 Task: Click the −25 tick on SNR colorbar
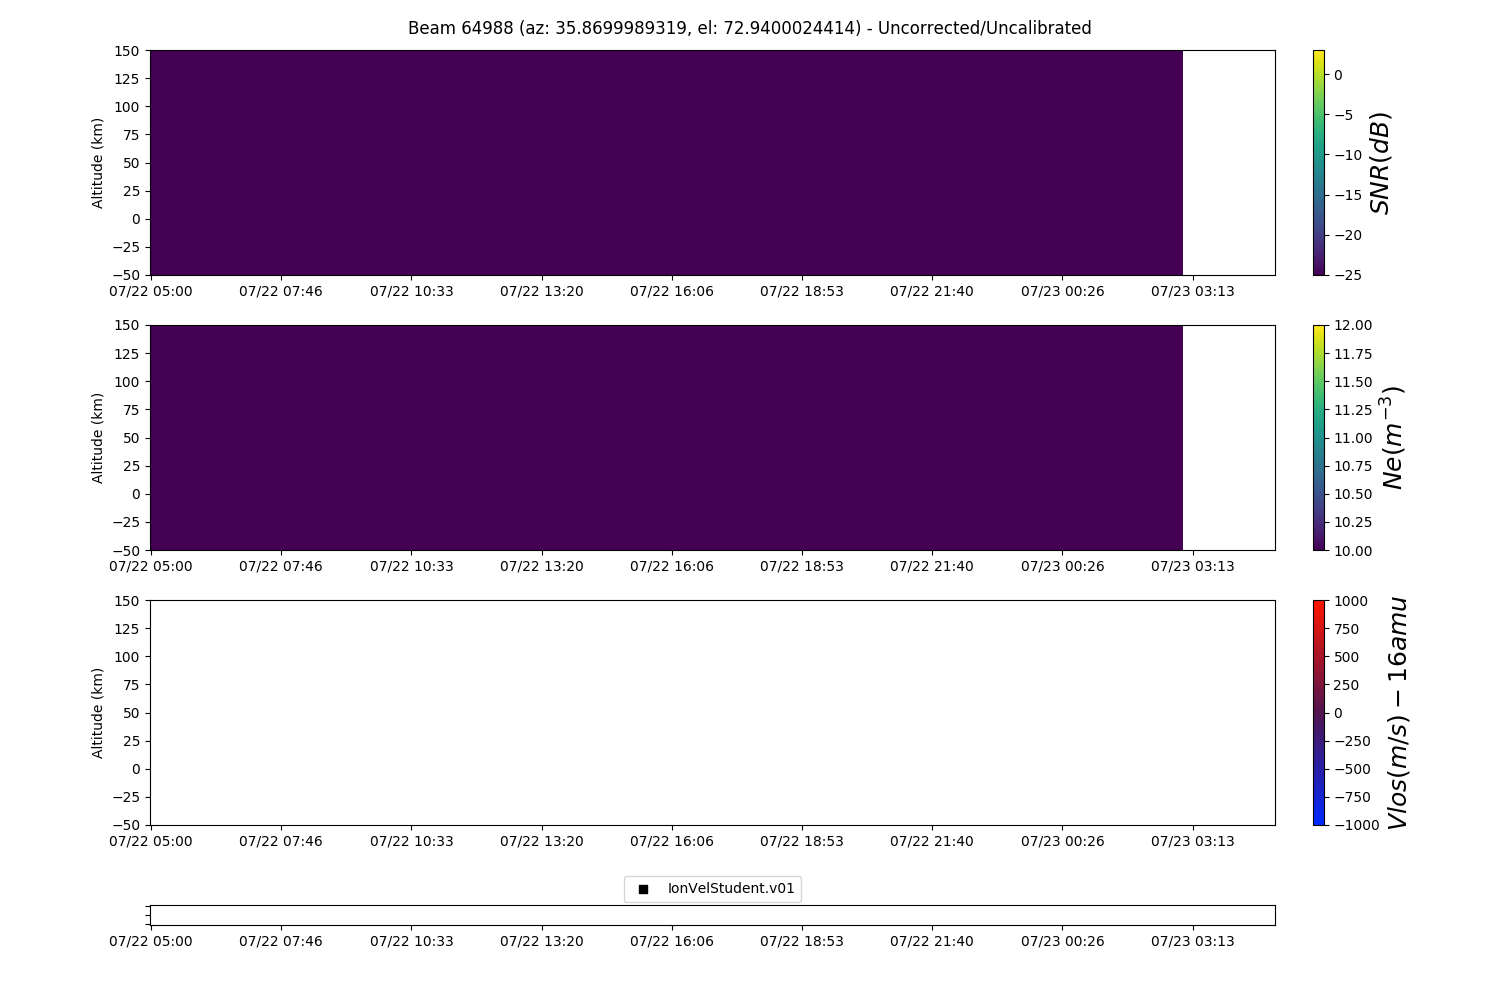coord(1347,275)
